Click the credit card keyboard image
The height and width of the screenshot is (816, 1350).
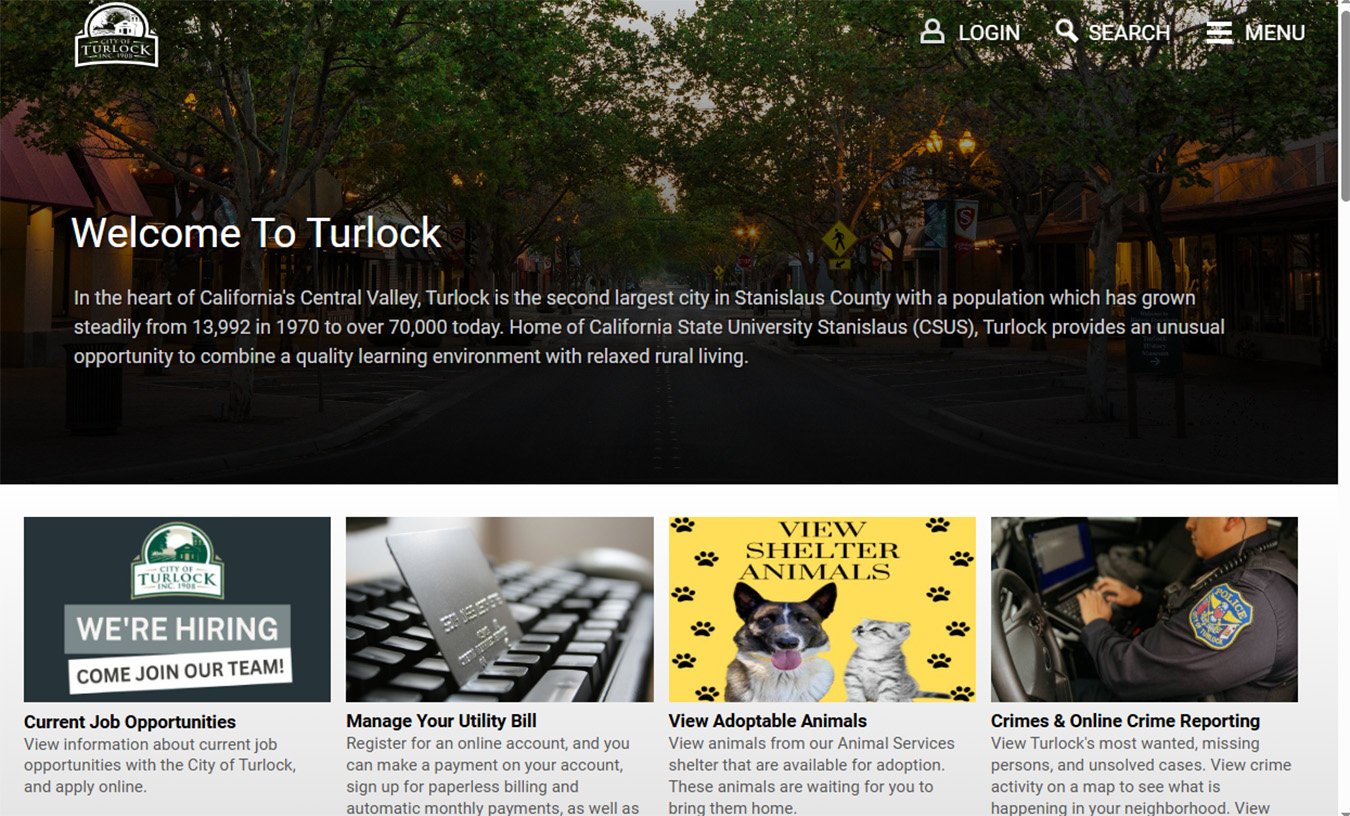point(499,609)
